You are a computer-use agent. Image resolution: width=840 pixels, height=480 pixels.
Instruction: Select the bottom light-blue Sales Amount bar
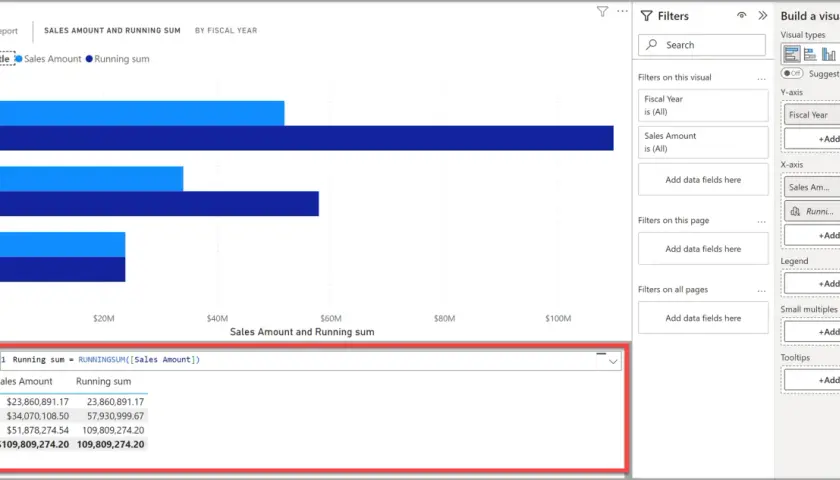click(63, 244)
